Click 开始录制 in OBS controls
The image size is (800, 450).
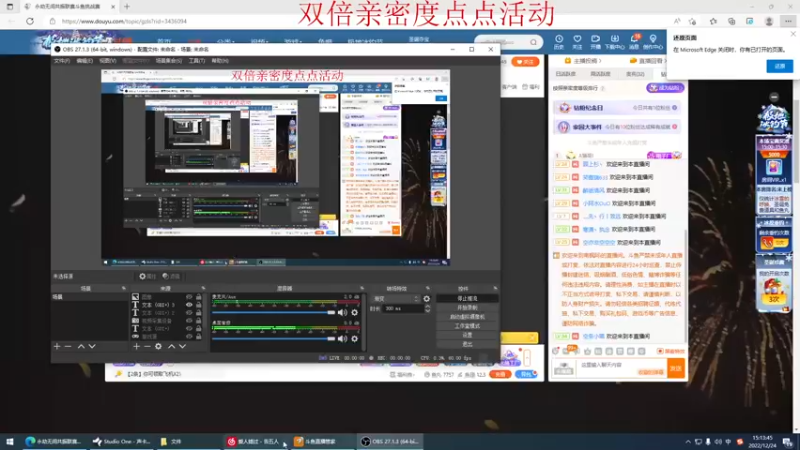tap(467, 308)
